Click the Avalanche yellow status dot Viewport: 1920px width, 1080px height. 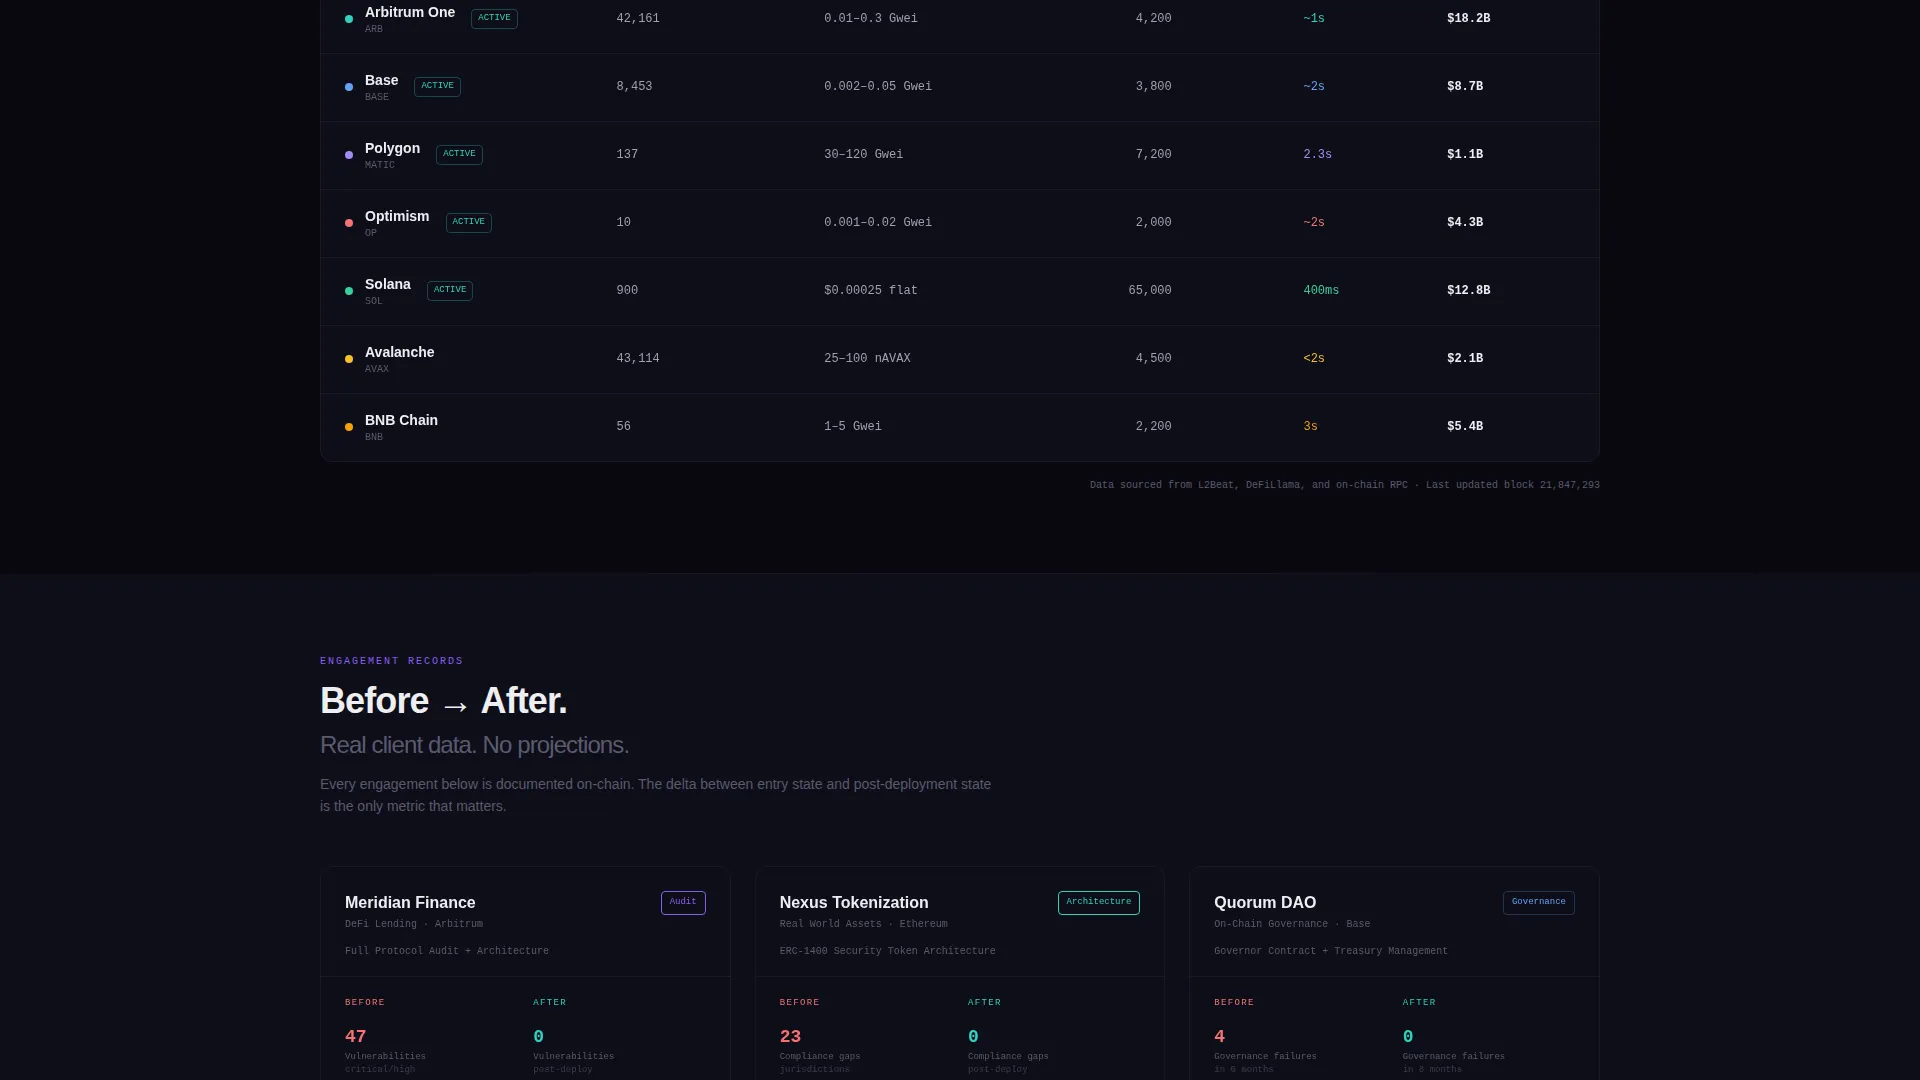pyautogui.click(x=349, y=359)
